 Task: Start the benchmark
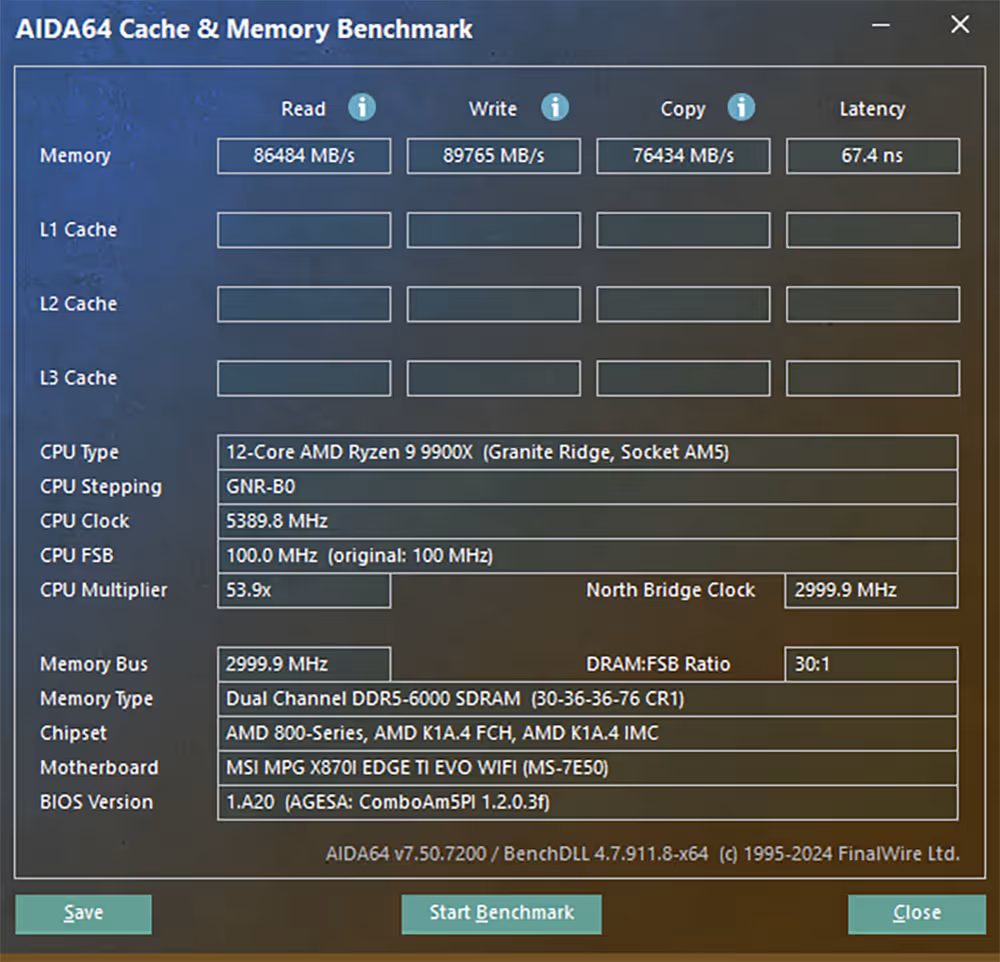click(501, 913)
